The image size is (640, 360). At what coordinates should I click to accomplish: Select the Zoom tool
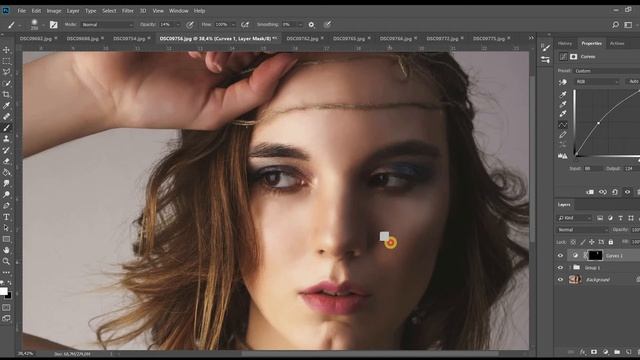(6, 261)
